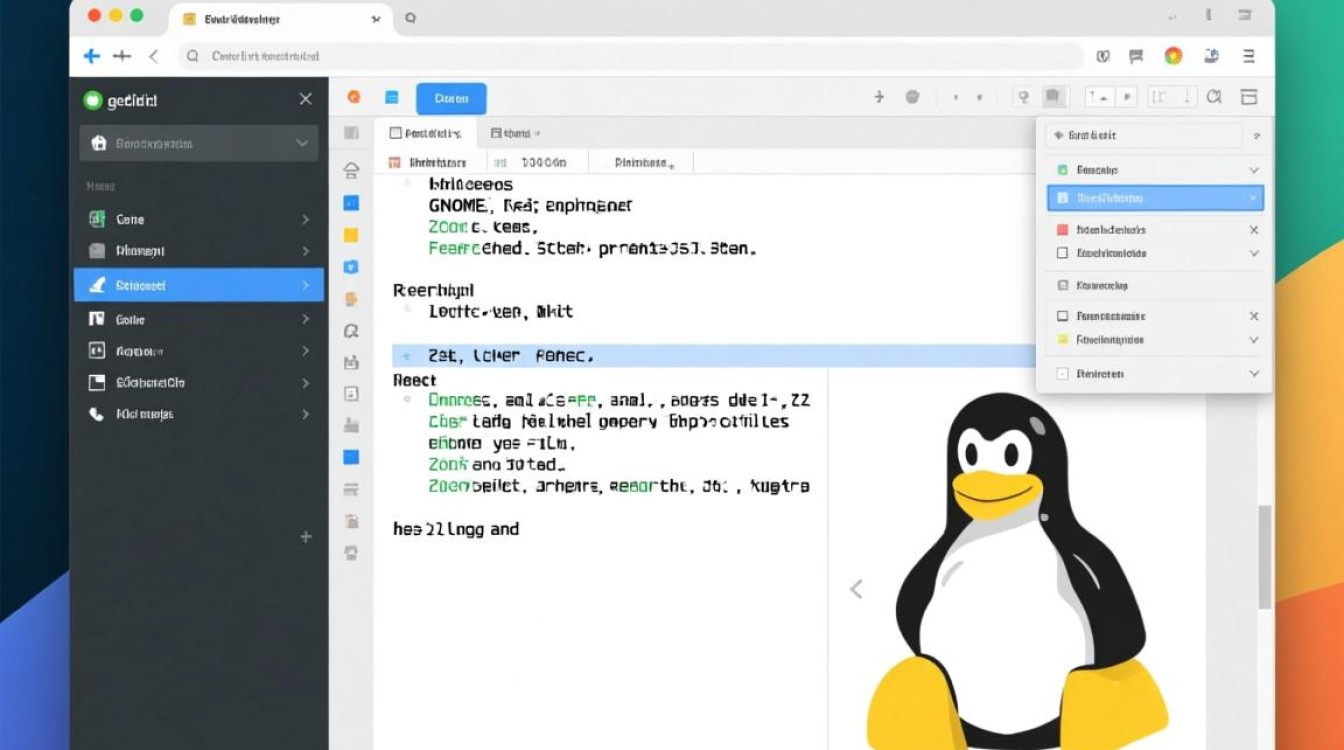Select the home icon in the left tool strip
This screenshot has width=1344, height=750.
tap(351, 170)
